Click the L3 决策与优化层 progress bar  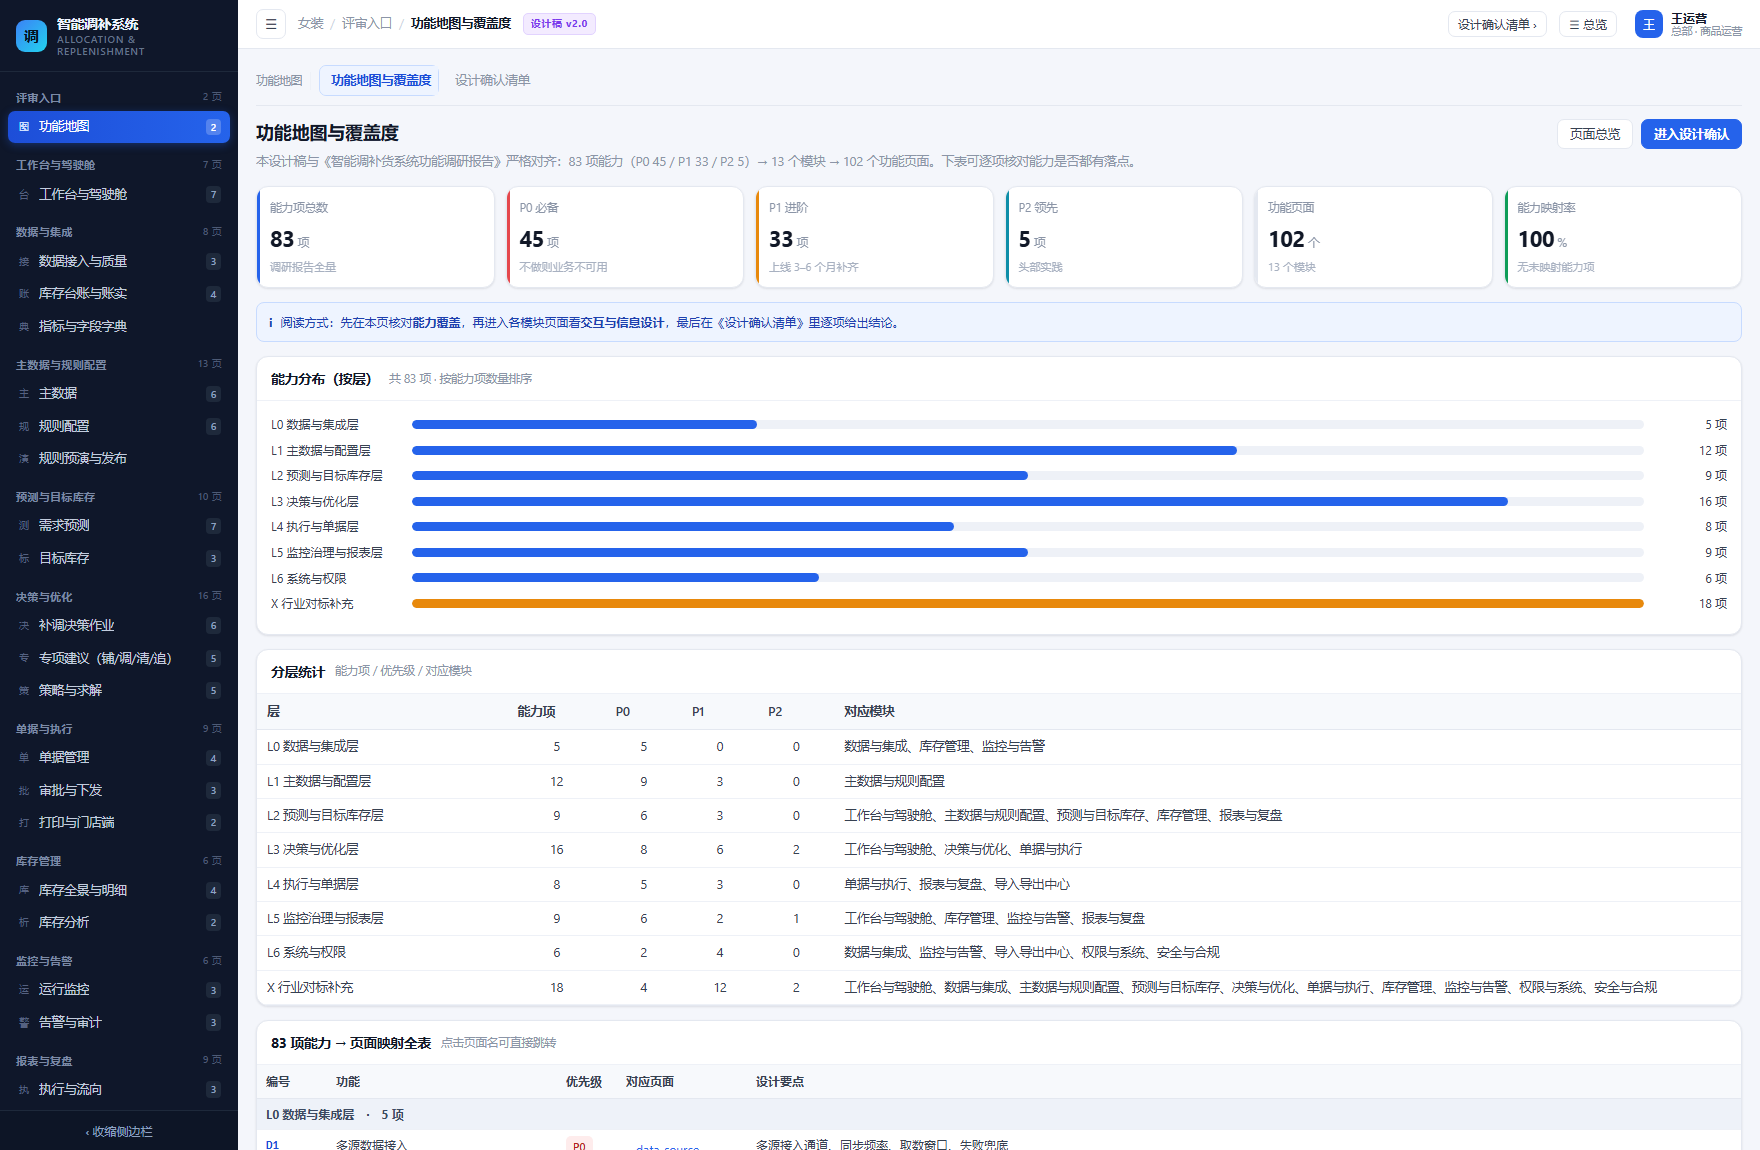(x=1027, y=502)
